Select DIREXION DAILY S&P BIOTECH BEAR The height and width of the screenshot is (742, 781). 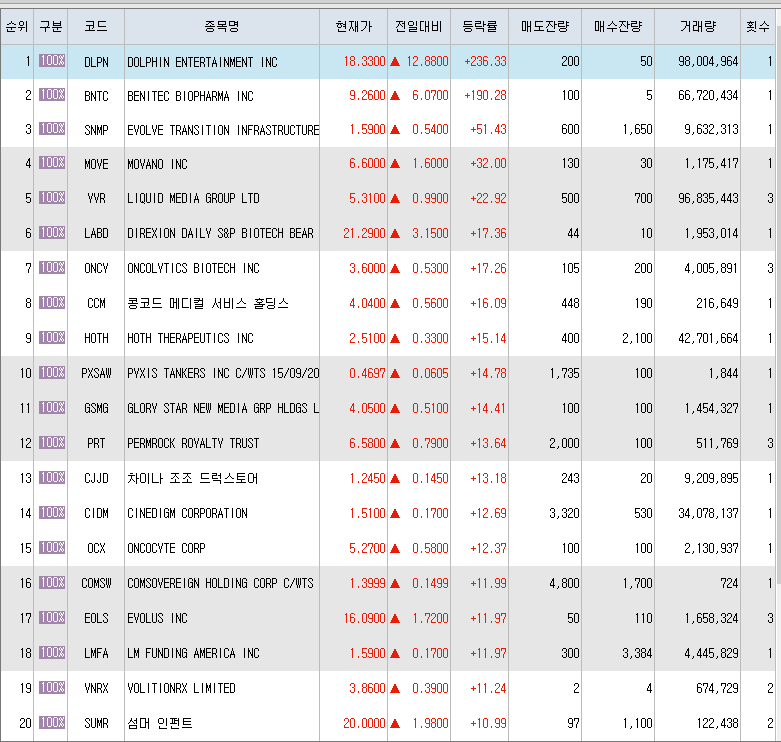[x=220, y=233]
